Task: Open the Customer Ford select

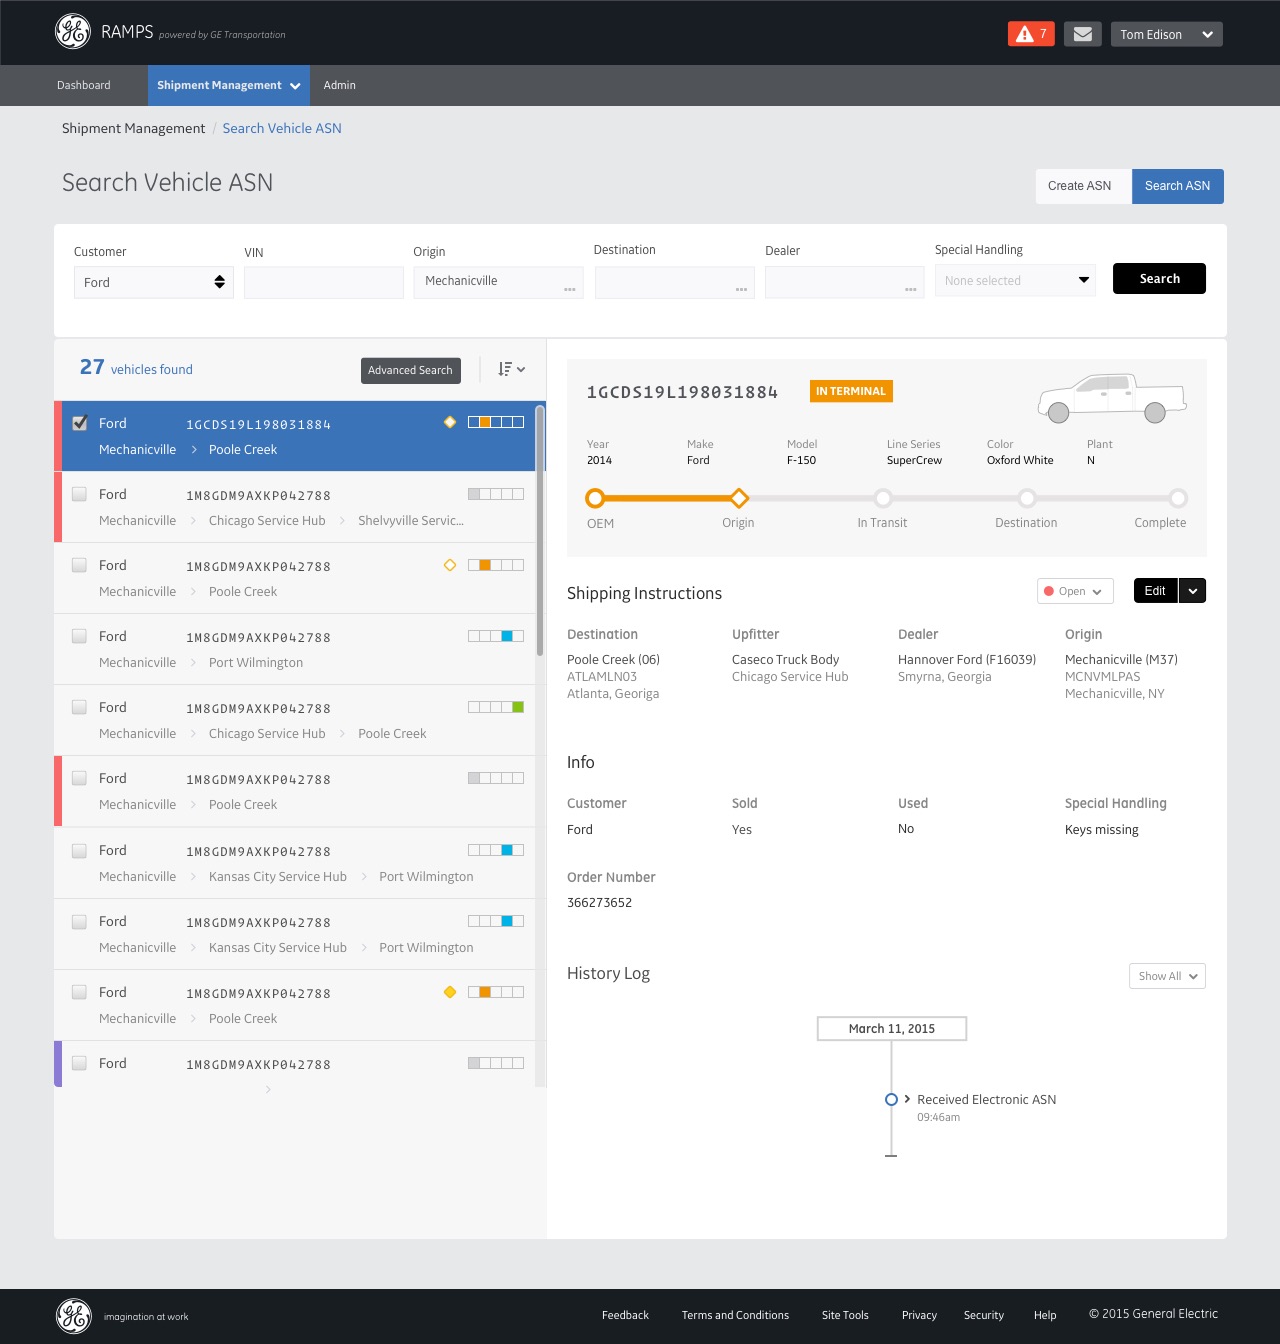Action: point(154,282)
